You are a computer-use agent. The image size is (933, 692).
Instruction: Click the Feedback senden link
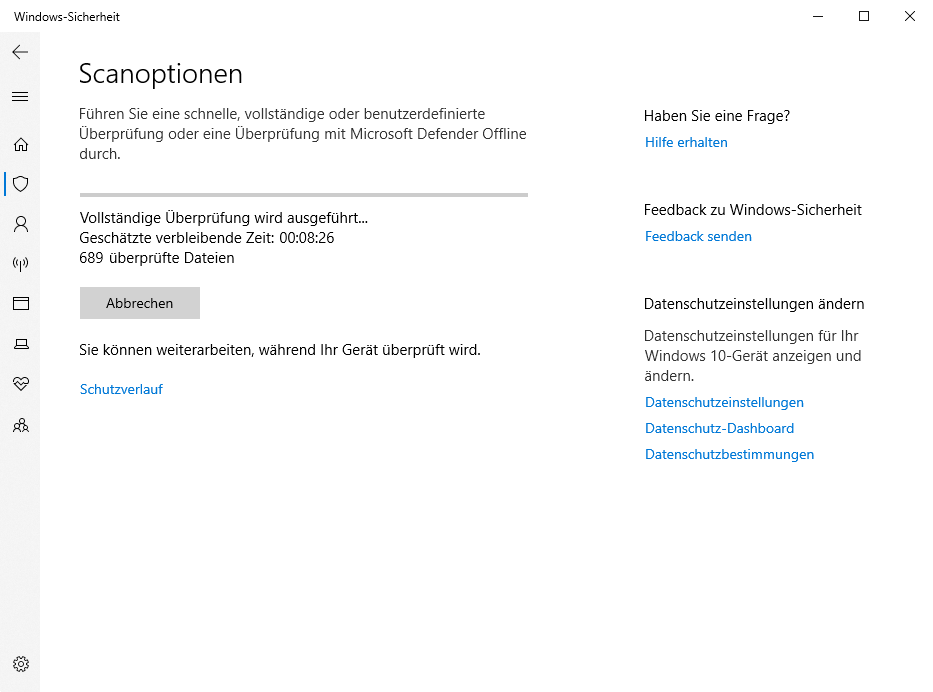click(x=698, y=236)
